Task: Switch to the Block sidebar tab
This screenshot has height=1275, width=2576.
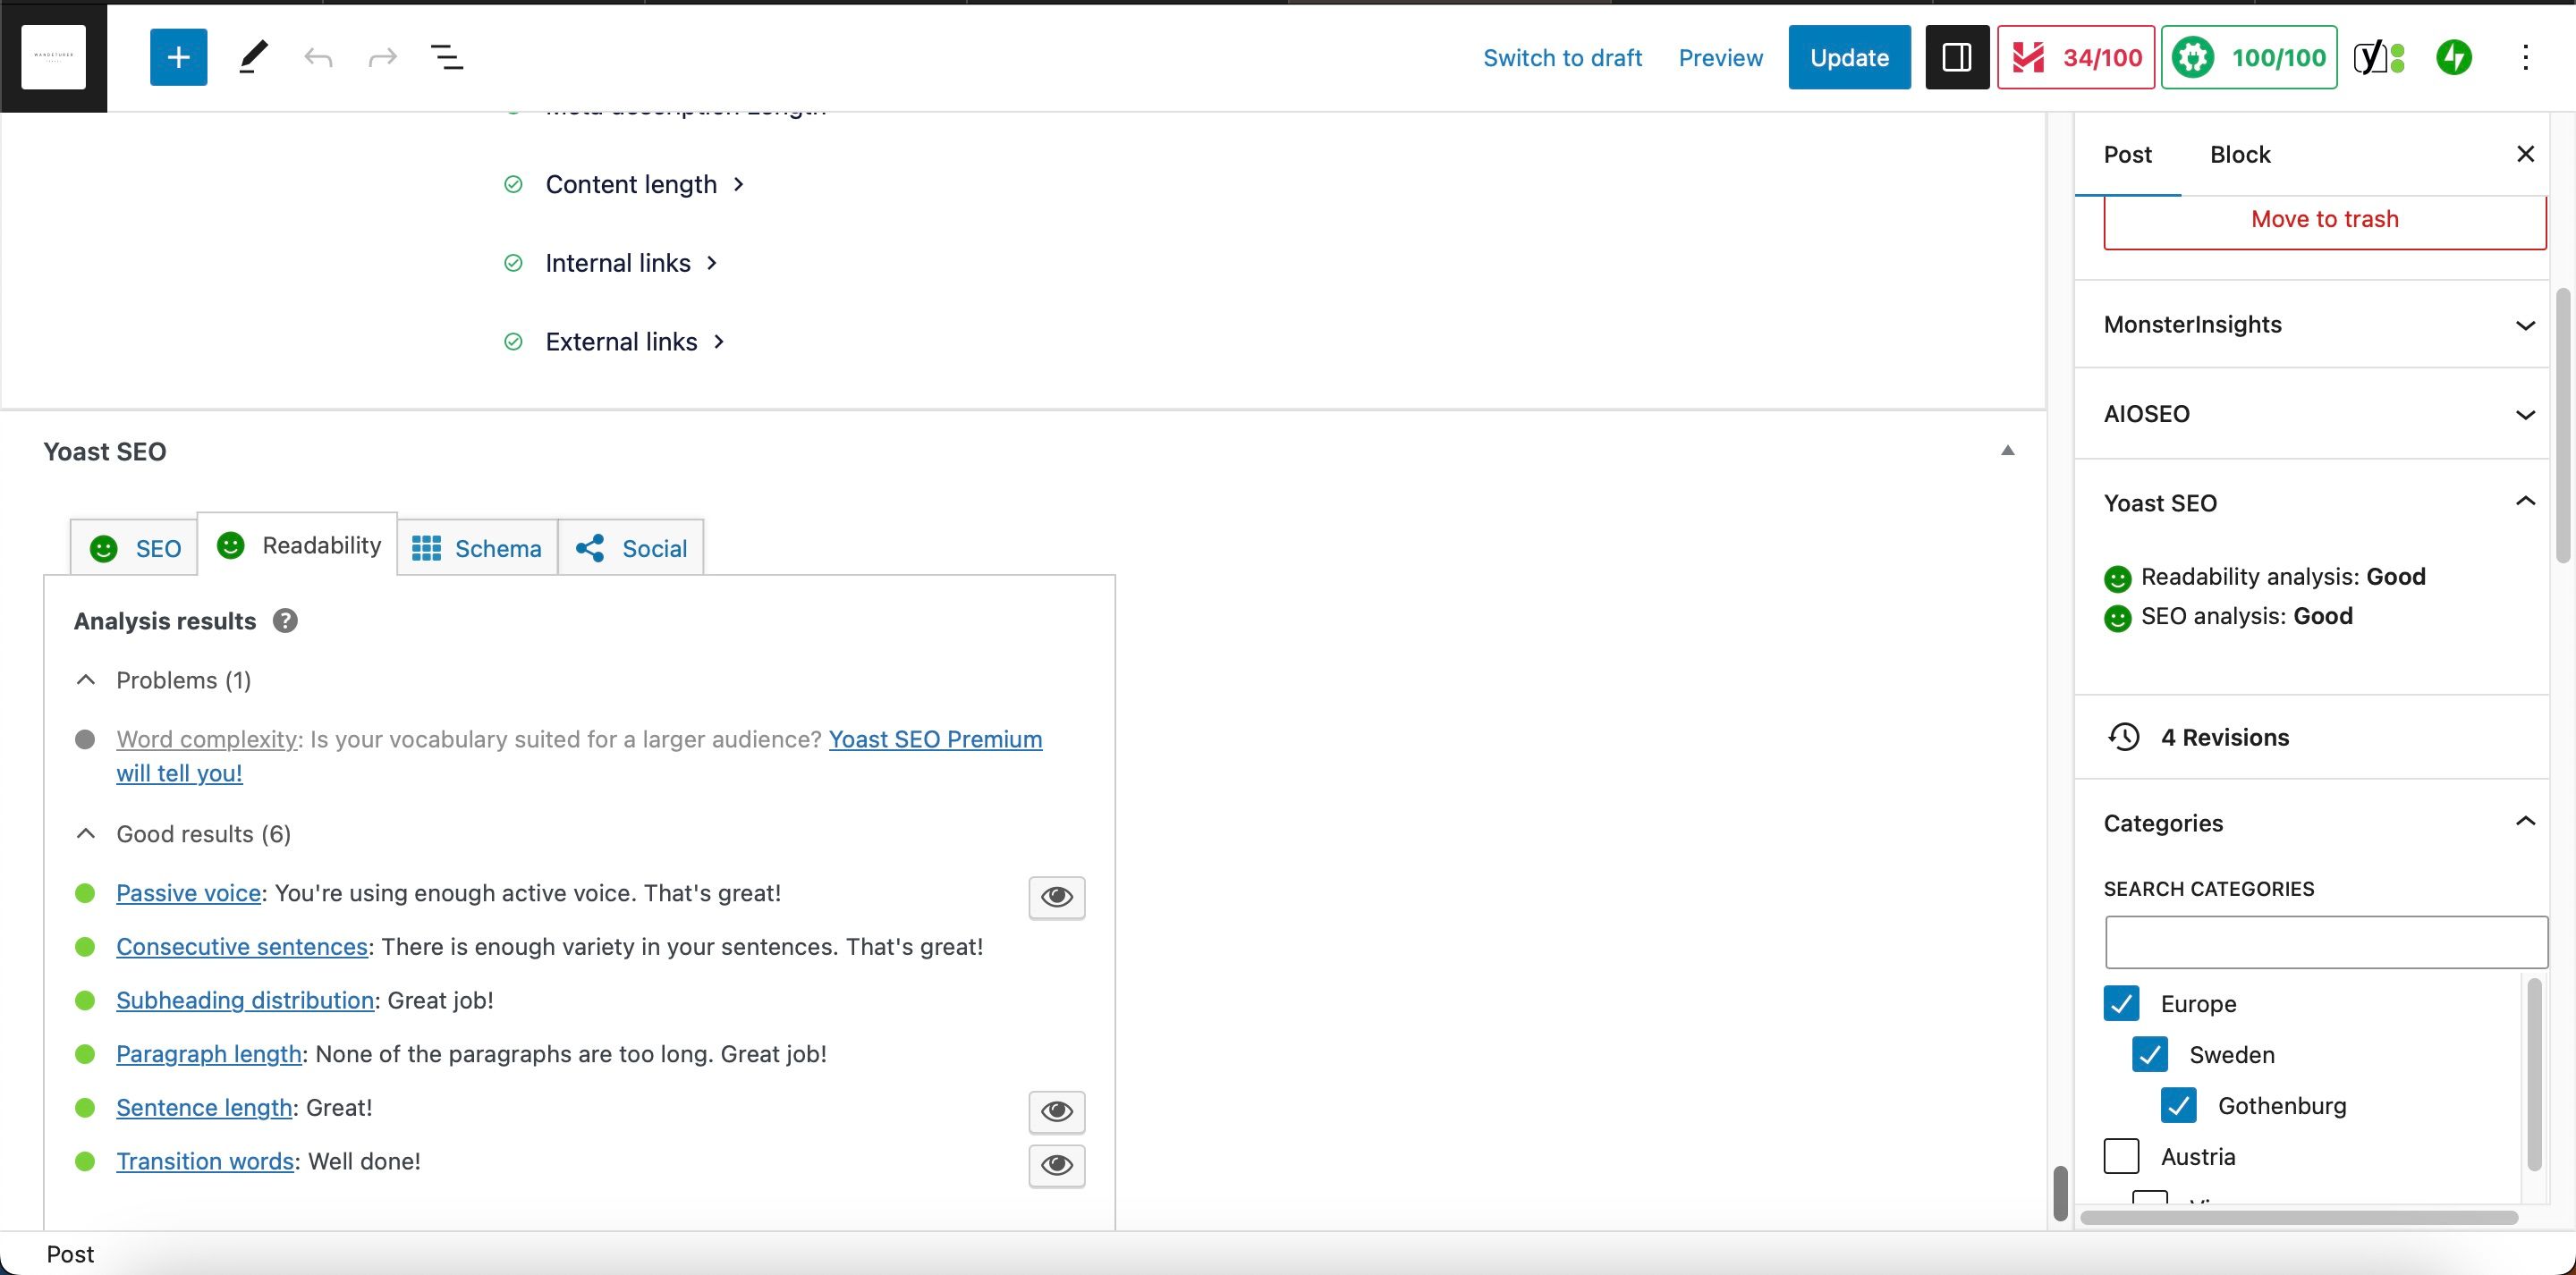Action: (2239, 155)
